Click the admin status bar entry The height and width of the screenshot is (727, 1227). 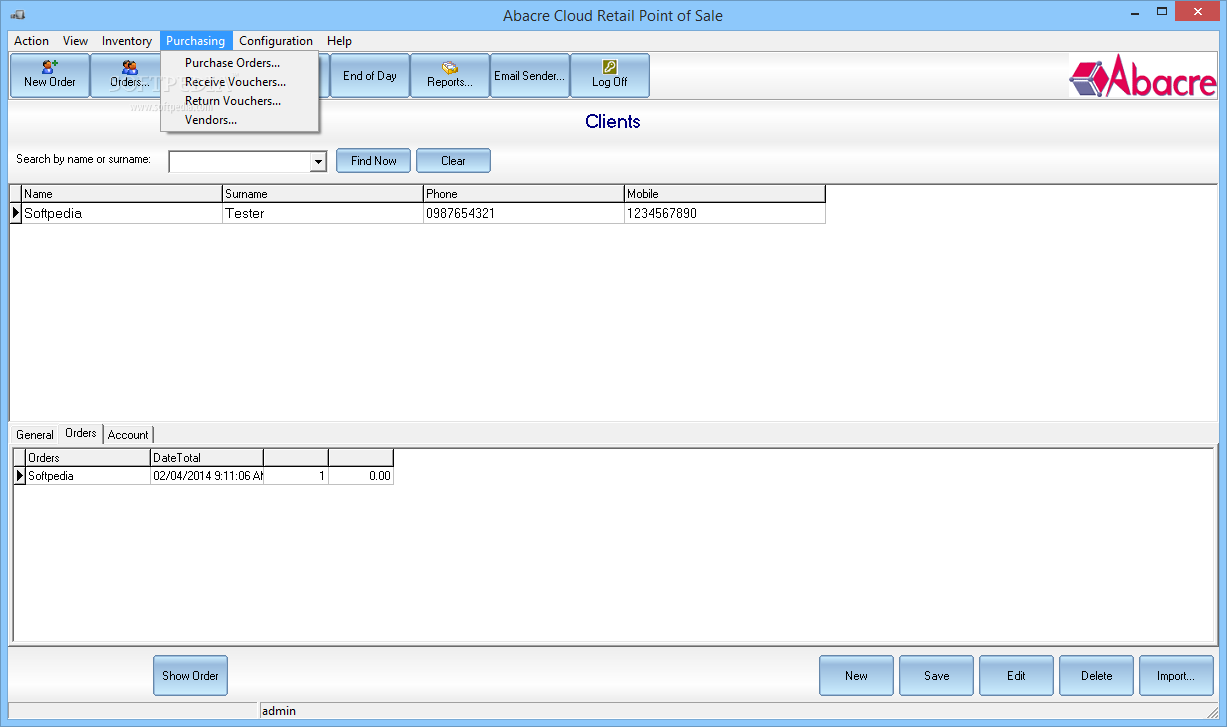(x=279, y=711)
